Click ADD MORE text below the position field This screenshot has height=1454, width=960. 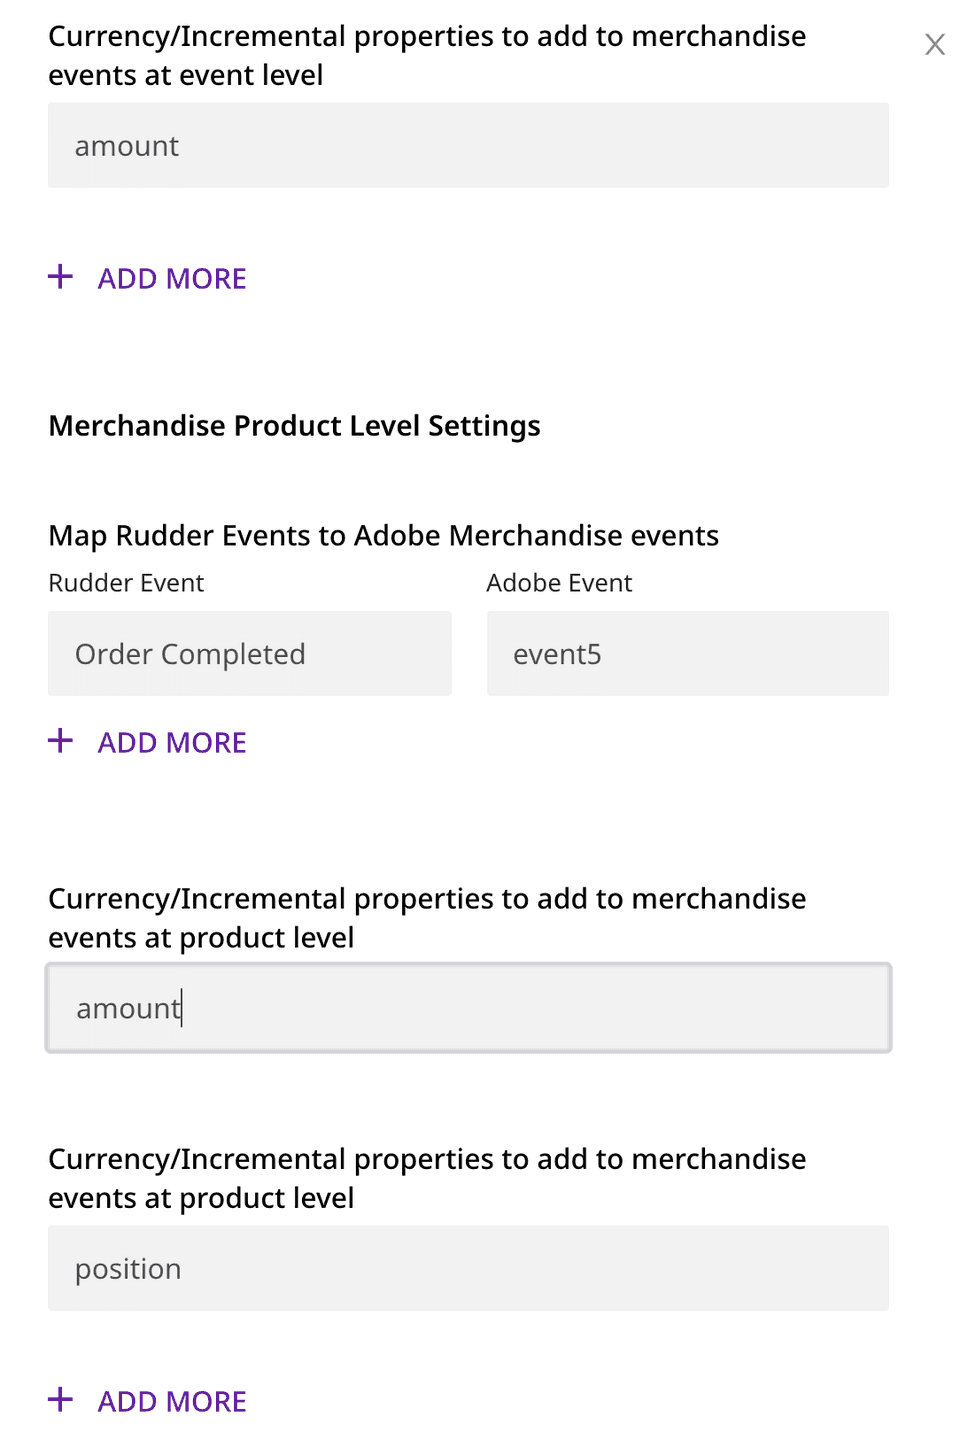[x=172, y=1402]
